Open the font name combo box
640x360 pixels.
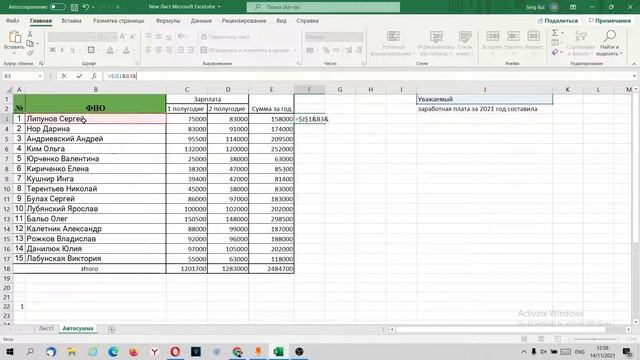(x=72, y=37)
